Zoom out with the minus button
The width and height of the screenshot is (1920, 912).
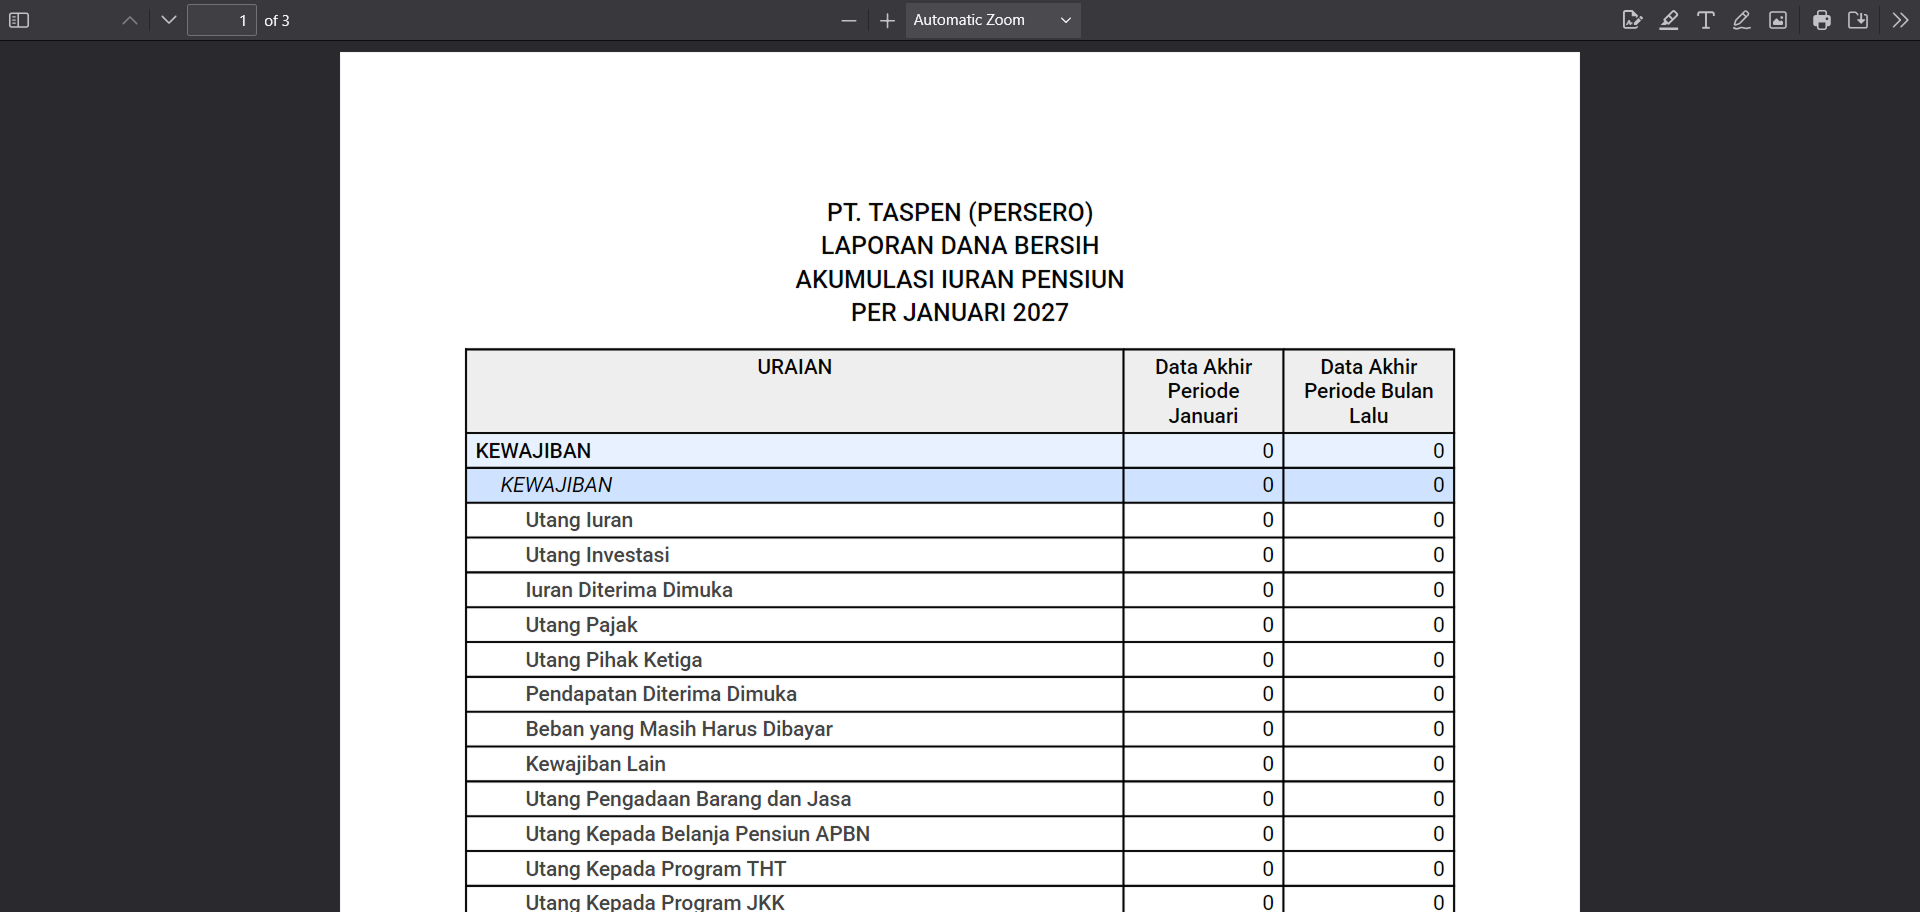[849, 20]
